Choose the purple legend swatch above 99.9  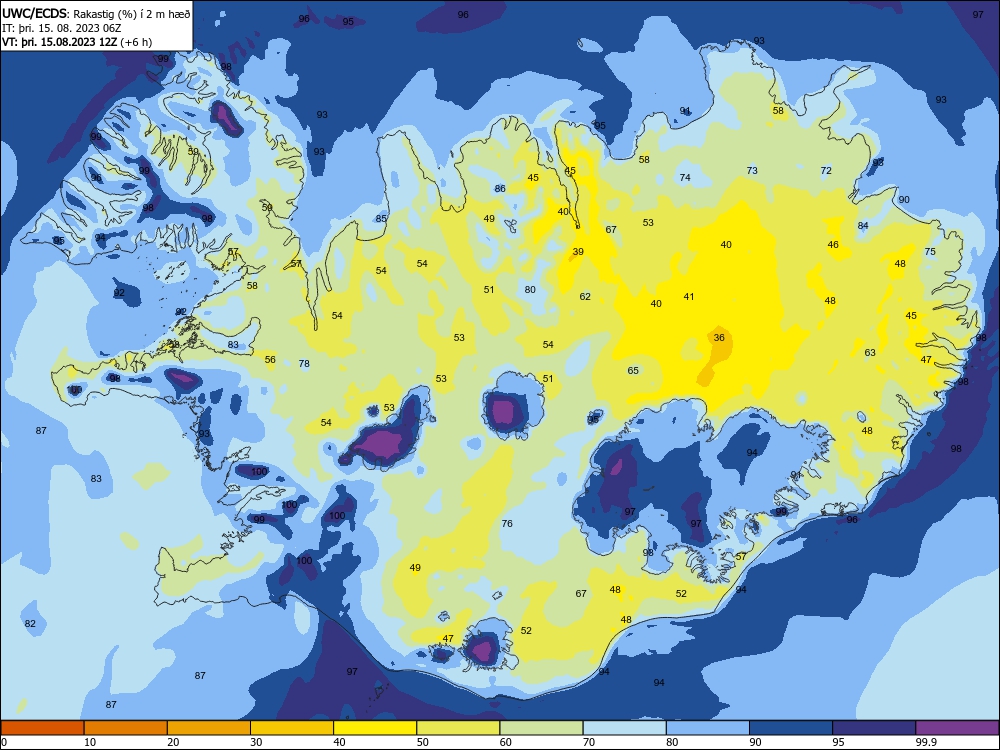pos(957,728)
